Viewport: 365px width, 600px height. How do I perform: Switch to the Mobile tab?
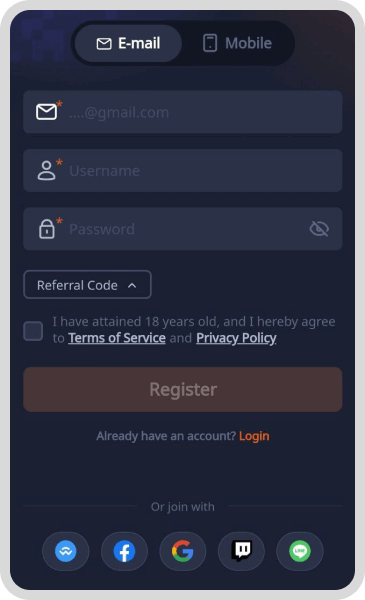click(x=237, y=43)
